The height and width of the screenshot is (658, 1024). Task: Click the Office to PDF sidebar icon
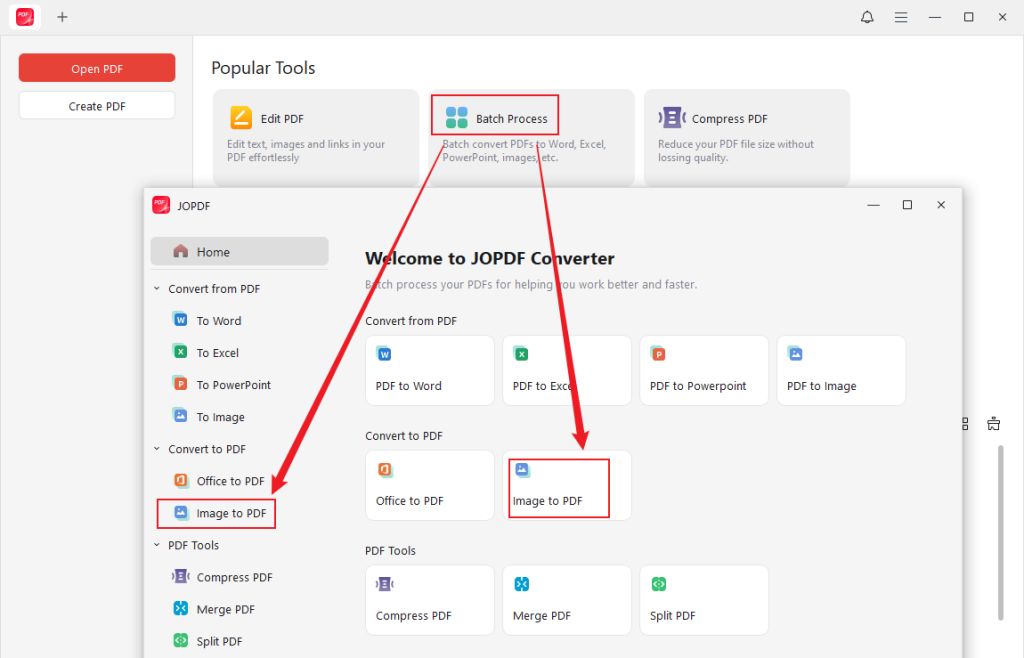(x=181, y=481)
